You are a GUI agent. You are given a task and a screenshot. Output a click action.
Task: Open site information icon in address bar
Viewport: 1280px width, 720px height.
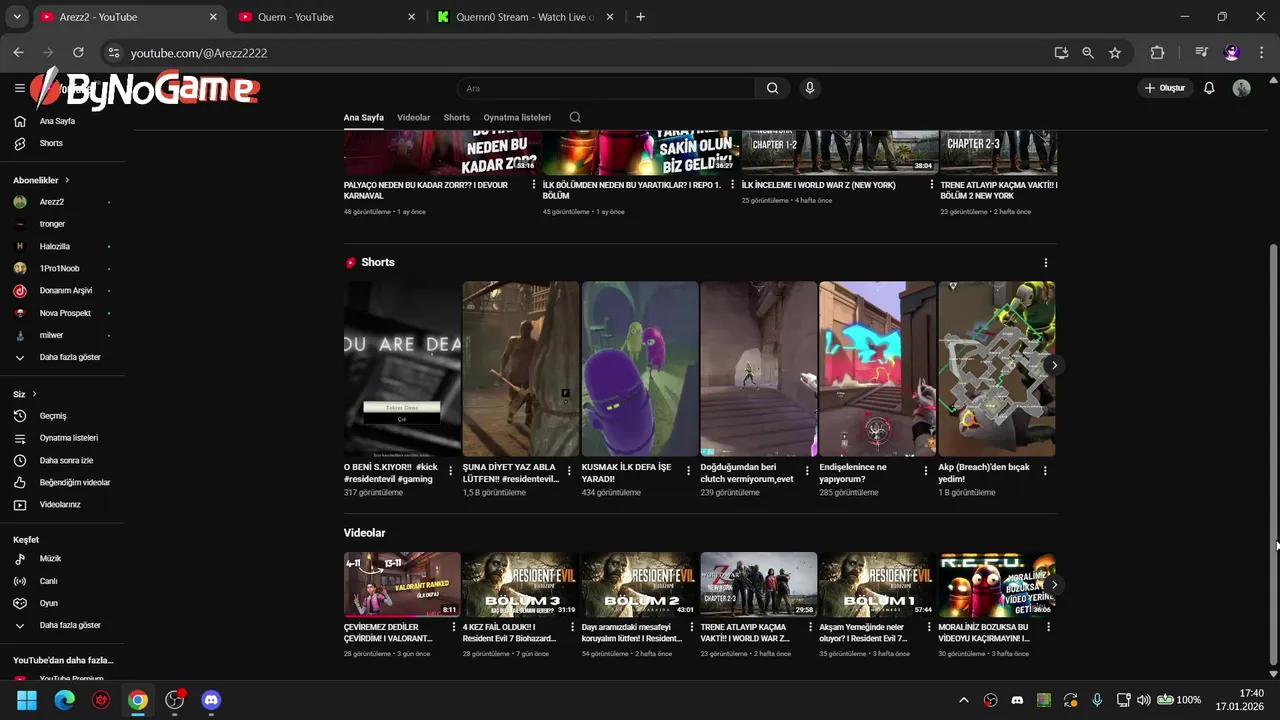[113, 53]
